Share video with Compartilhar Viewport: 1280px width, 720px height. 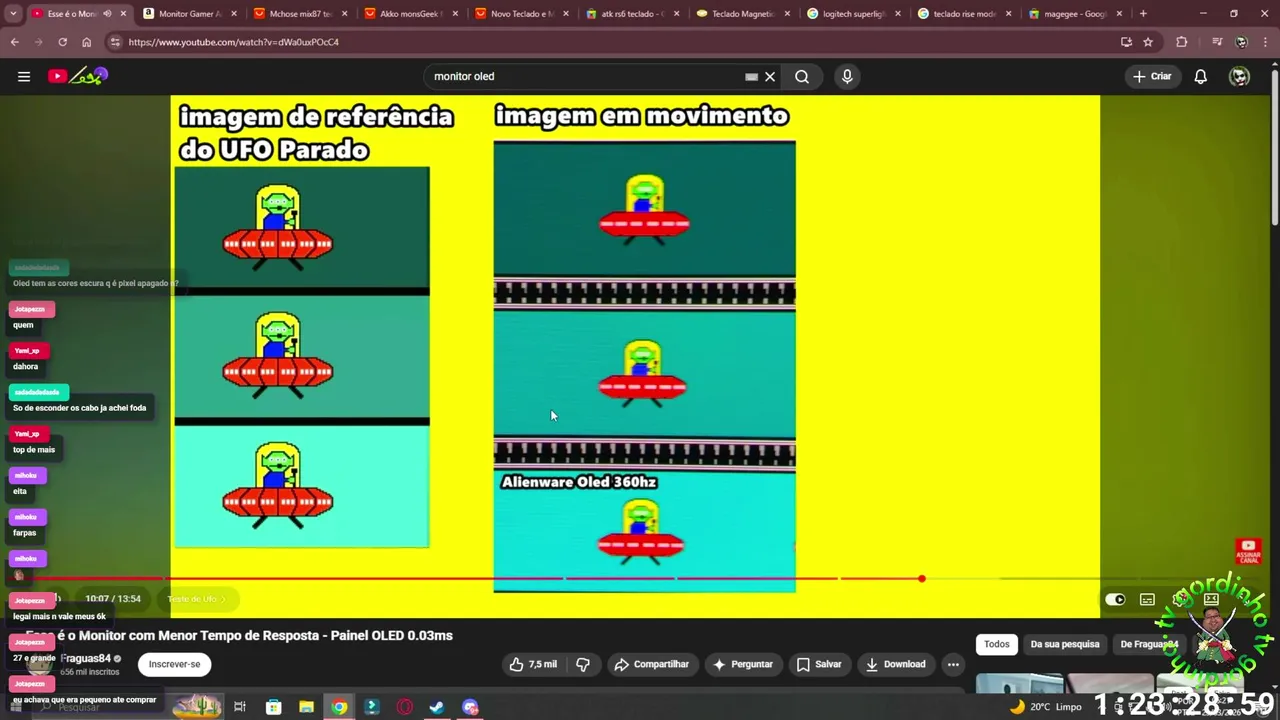[651, 664]
